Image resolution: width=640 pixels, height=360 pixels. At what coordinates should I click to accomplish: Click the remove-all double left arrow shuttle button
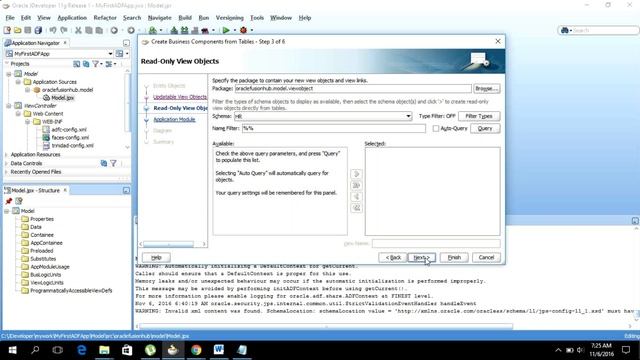pos(356,208)
